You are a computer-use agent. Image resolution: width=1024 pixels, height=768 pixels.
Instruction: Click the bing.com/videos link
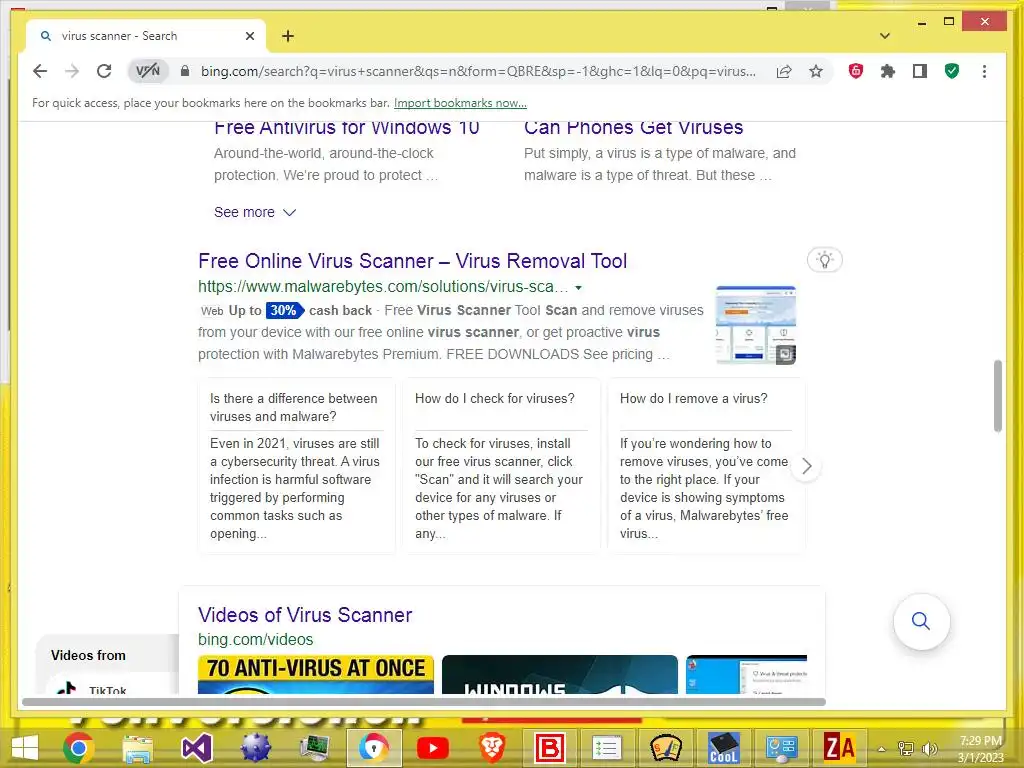click(x=255, y=639)
